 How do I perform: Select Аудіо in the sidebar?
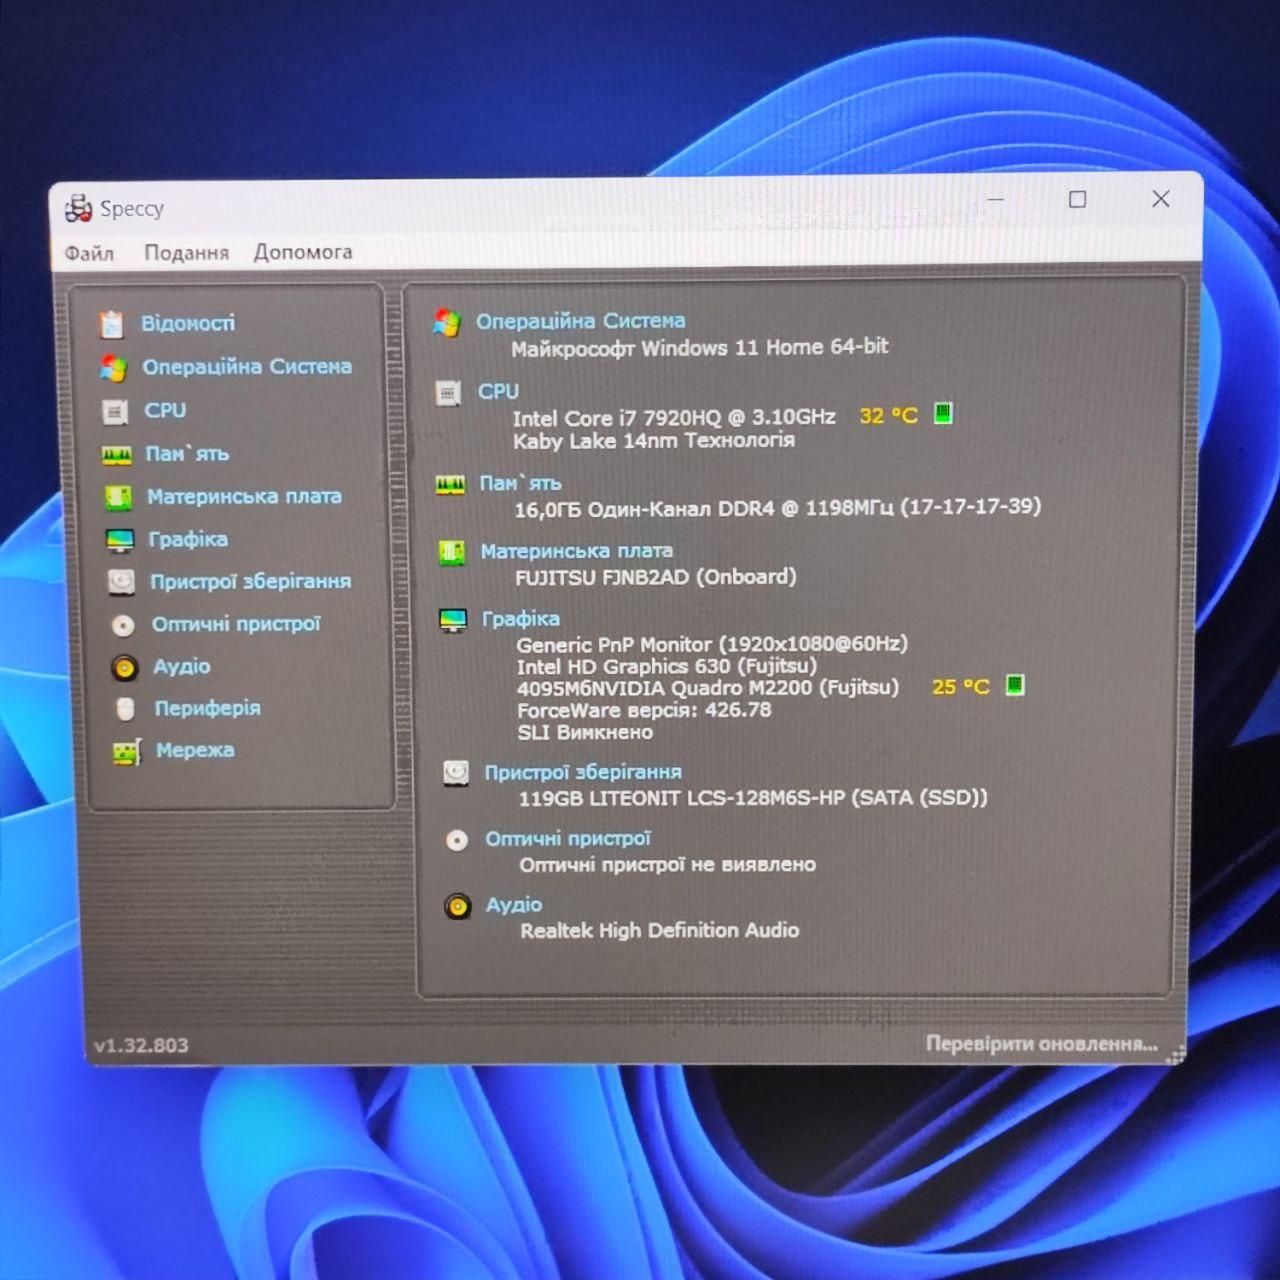point(181,666)
